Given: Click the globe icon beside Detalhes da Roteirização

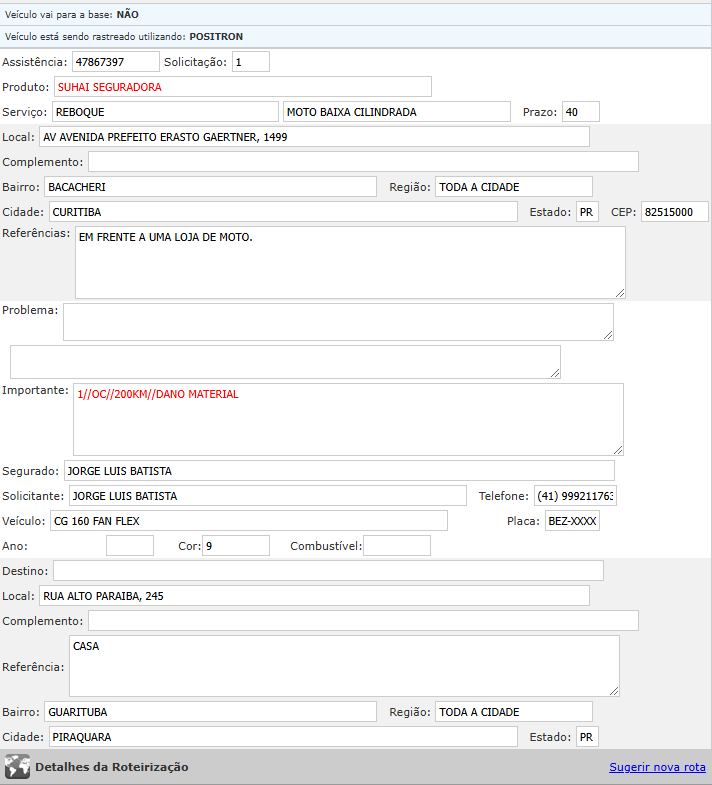Looking at the screenshot, I should [17, 767].
